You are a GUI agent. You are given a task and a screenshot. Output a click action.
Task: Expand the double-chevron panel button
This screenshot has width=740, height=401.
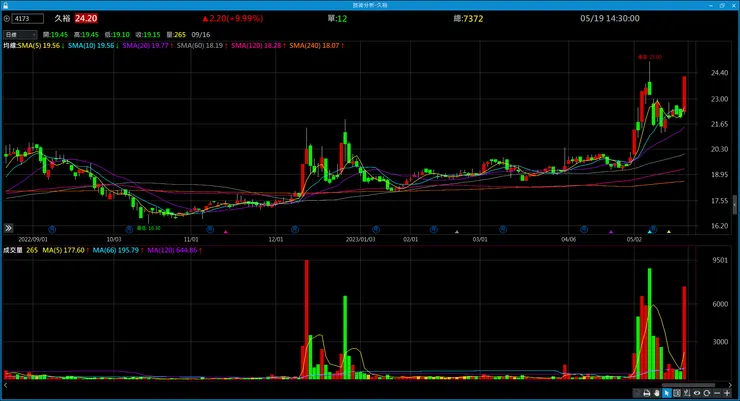pyautogui.click(x=8, y=228)
